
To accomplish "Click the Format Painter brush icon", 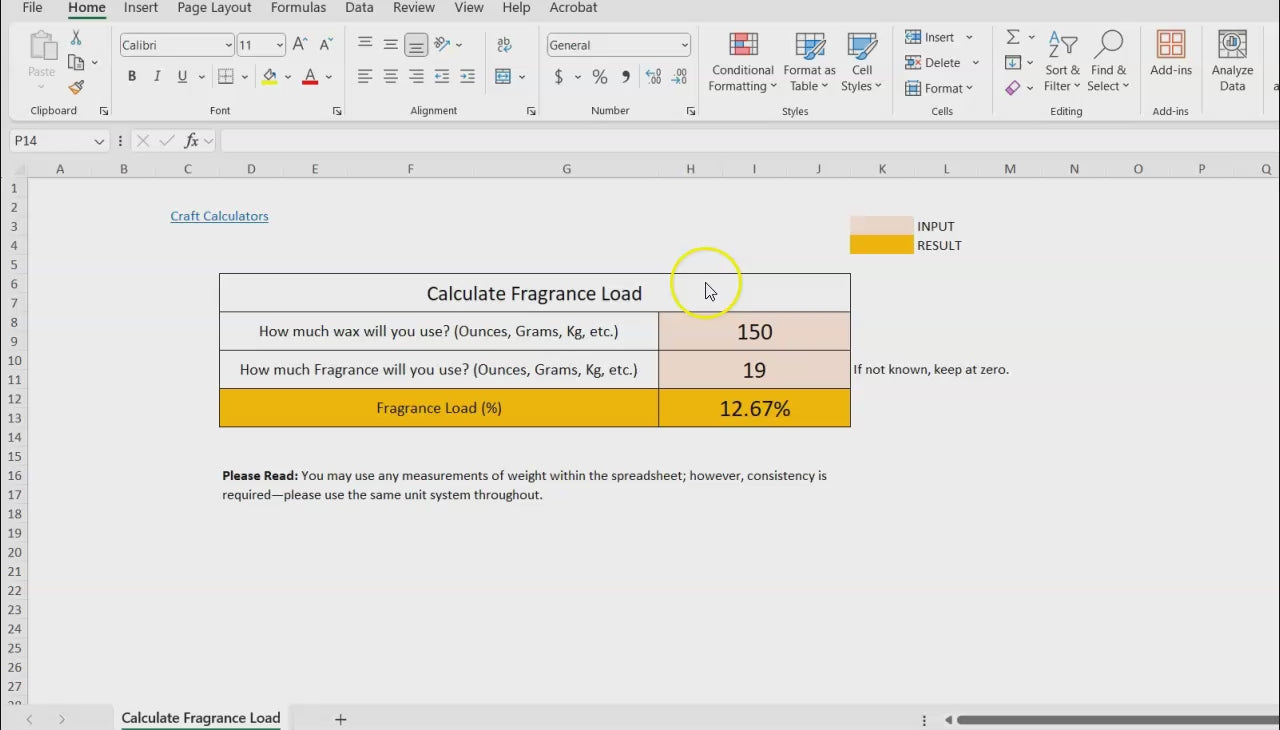I will (76, 88).
